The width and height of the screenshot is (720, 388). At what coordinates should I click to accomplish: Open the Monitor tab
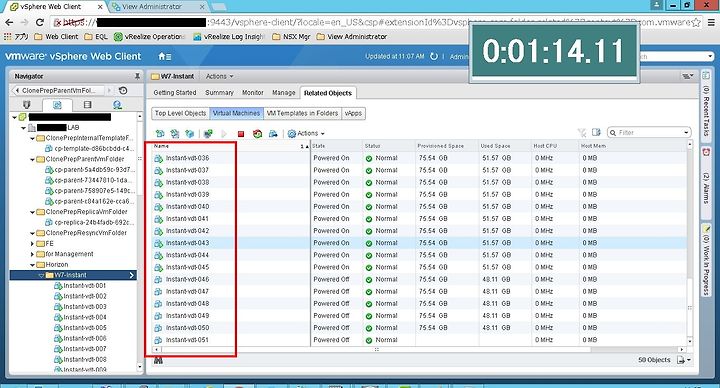pos(253,93)
